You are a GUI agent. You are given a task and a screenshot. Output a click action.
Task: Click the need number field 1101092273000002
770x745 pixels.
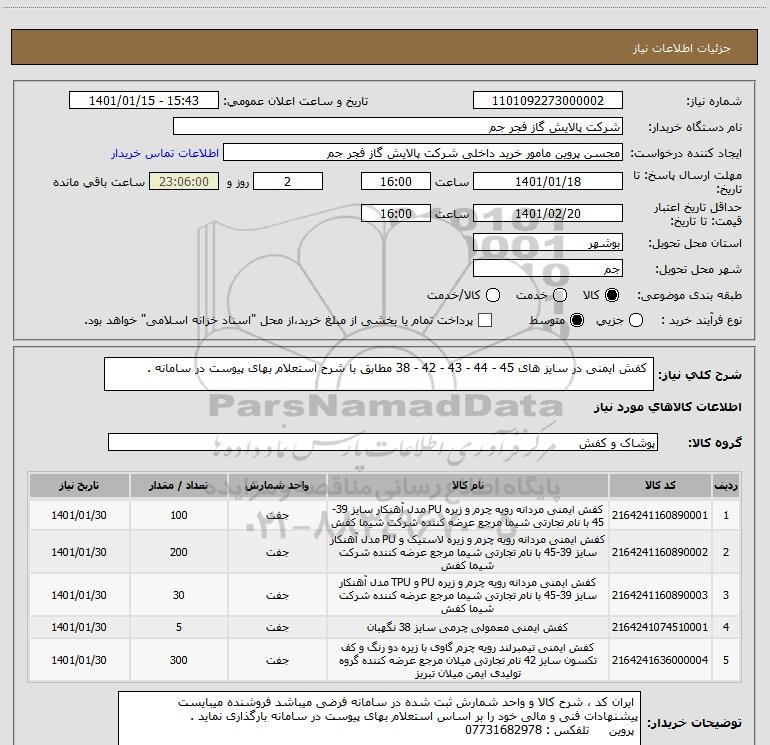(x=548, y=101)
